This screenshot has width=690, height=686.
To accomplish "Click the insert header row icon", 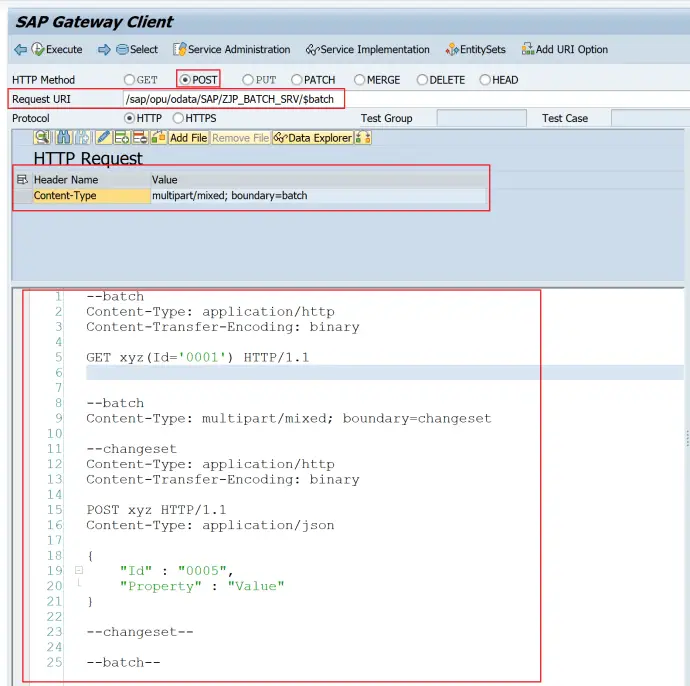I will tap(121, 138).
